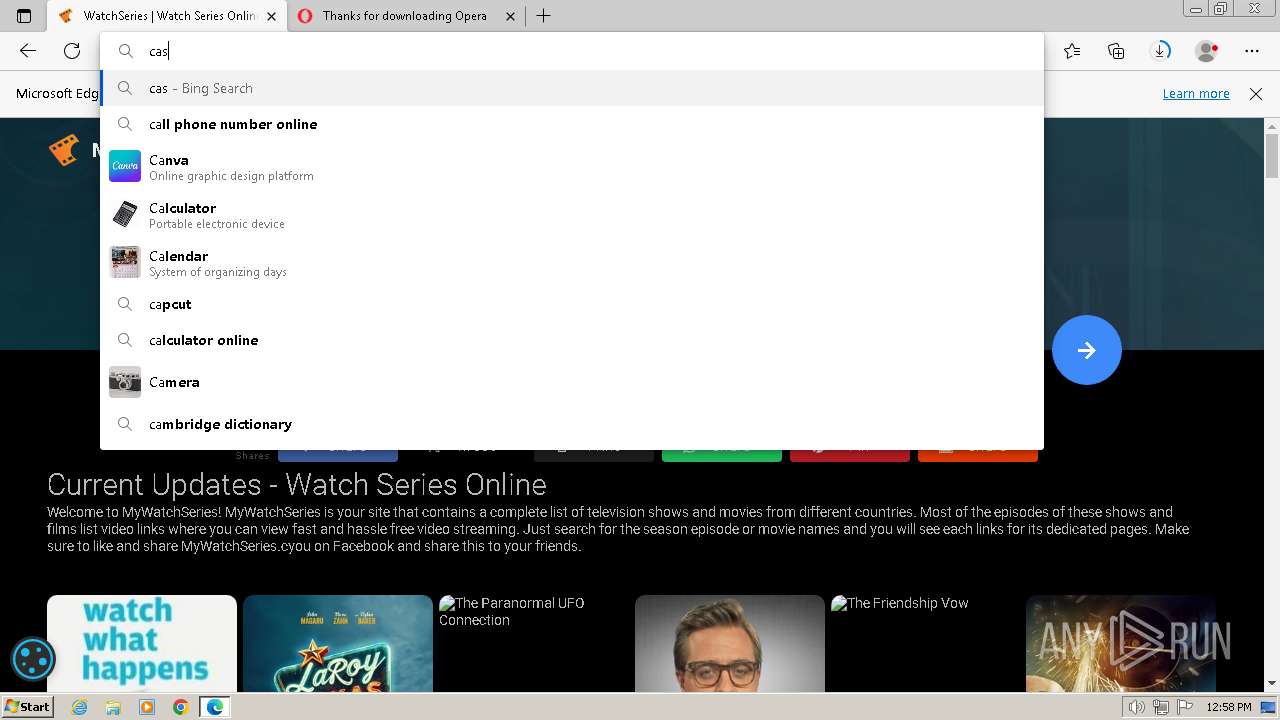The image size is (1280, 720).
Task: Close the Opera download tab
Action: click(x=511, y=16)
